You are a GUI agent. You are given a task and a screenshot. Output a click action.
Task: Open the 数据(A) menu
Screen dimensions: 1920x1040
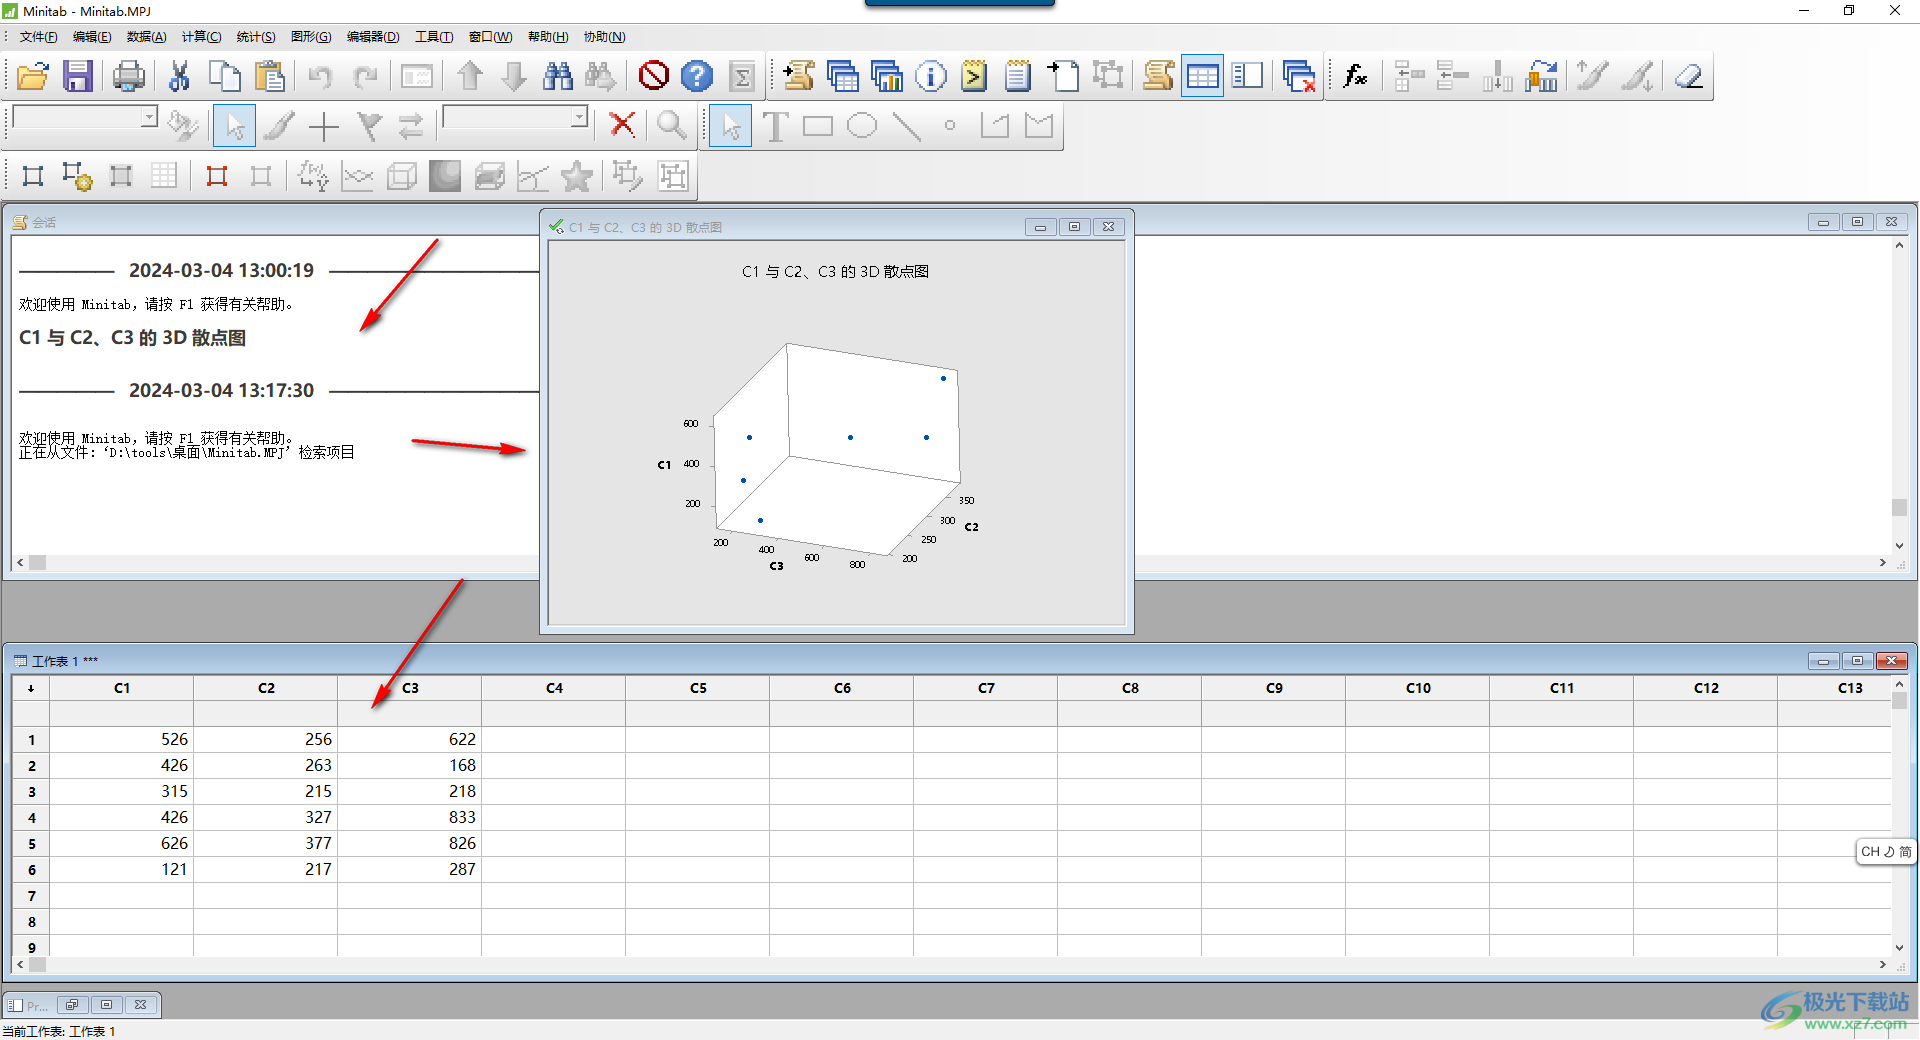pyautogui.click(x=146, y=37)
